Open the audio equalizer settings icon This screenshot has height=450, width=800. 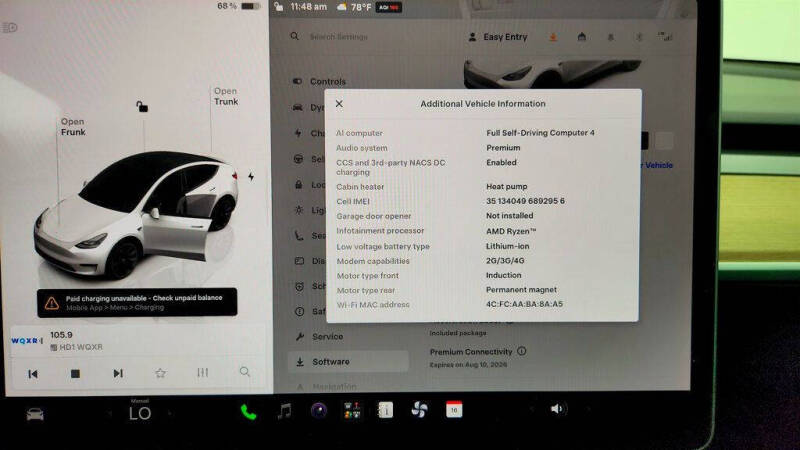coord(203,372)
